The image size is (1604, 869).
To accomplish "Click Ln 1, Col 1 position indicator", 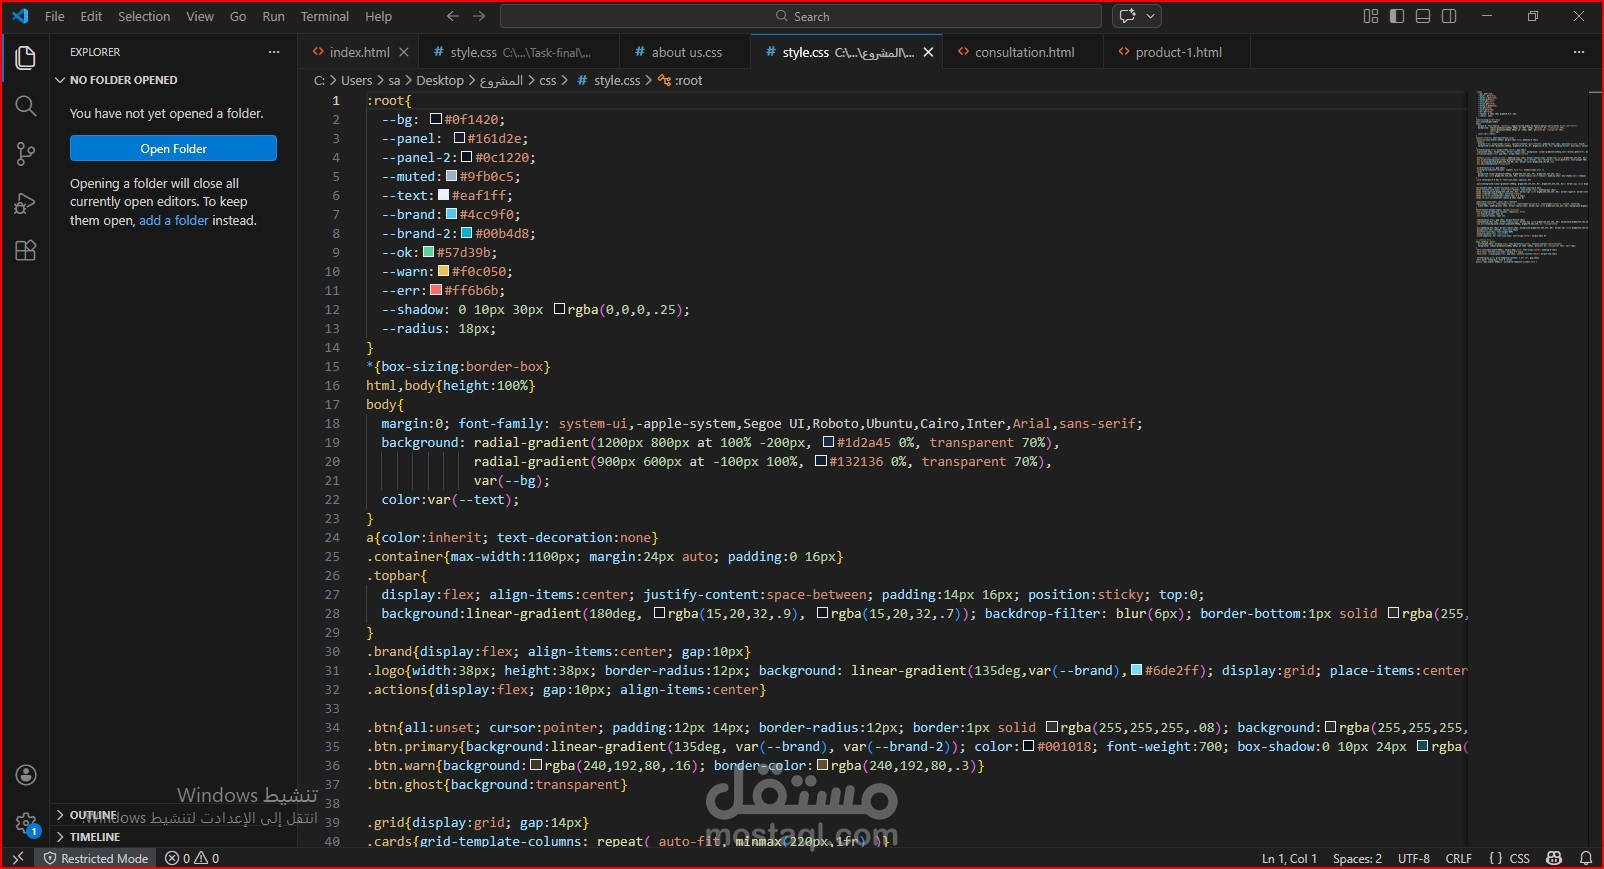I will coord(1289,858).
